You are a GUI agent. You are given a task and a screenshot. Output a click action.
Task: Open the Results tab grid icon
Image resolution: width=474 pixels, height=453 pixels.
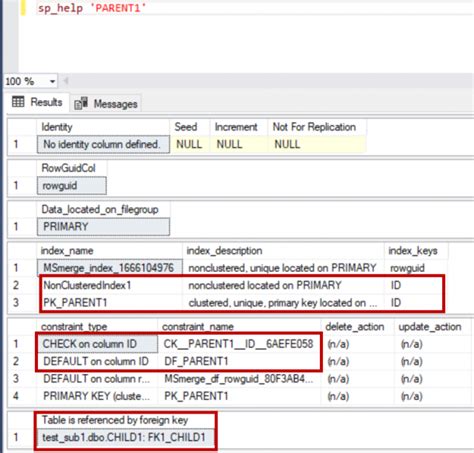point(18,102)
